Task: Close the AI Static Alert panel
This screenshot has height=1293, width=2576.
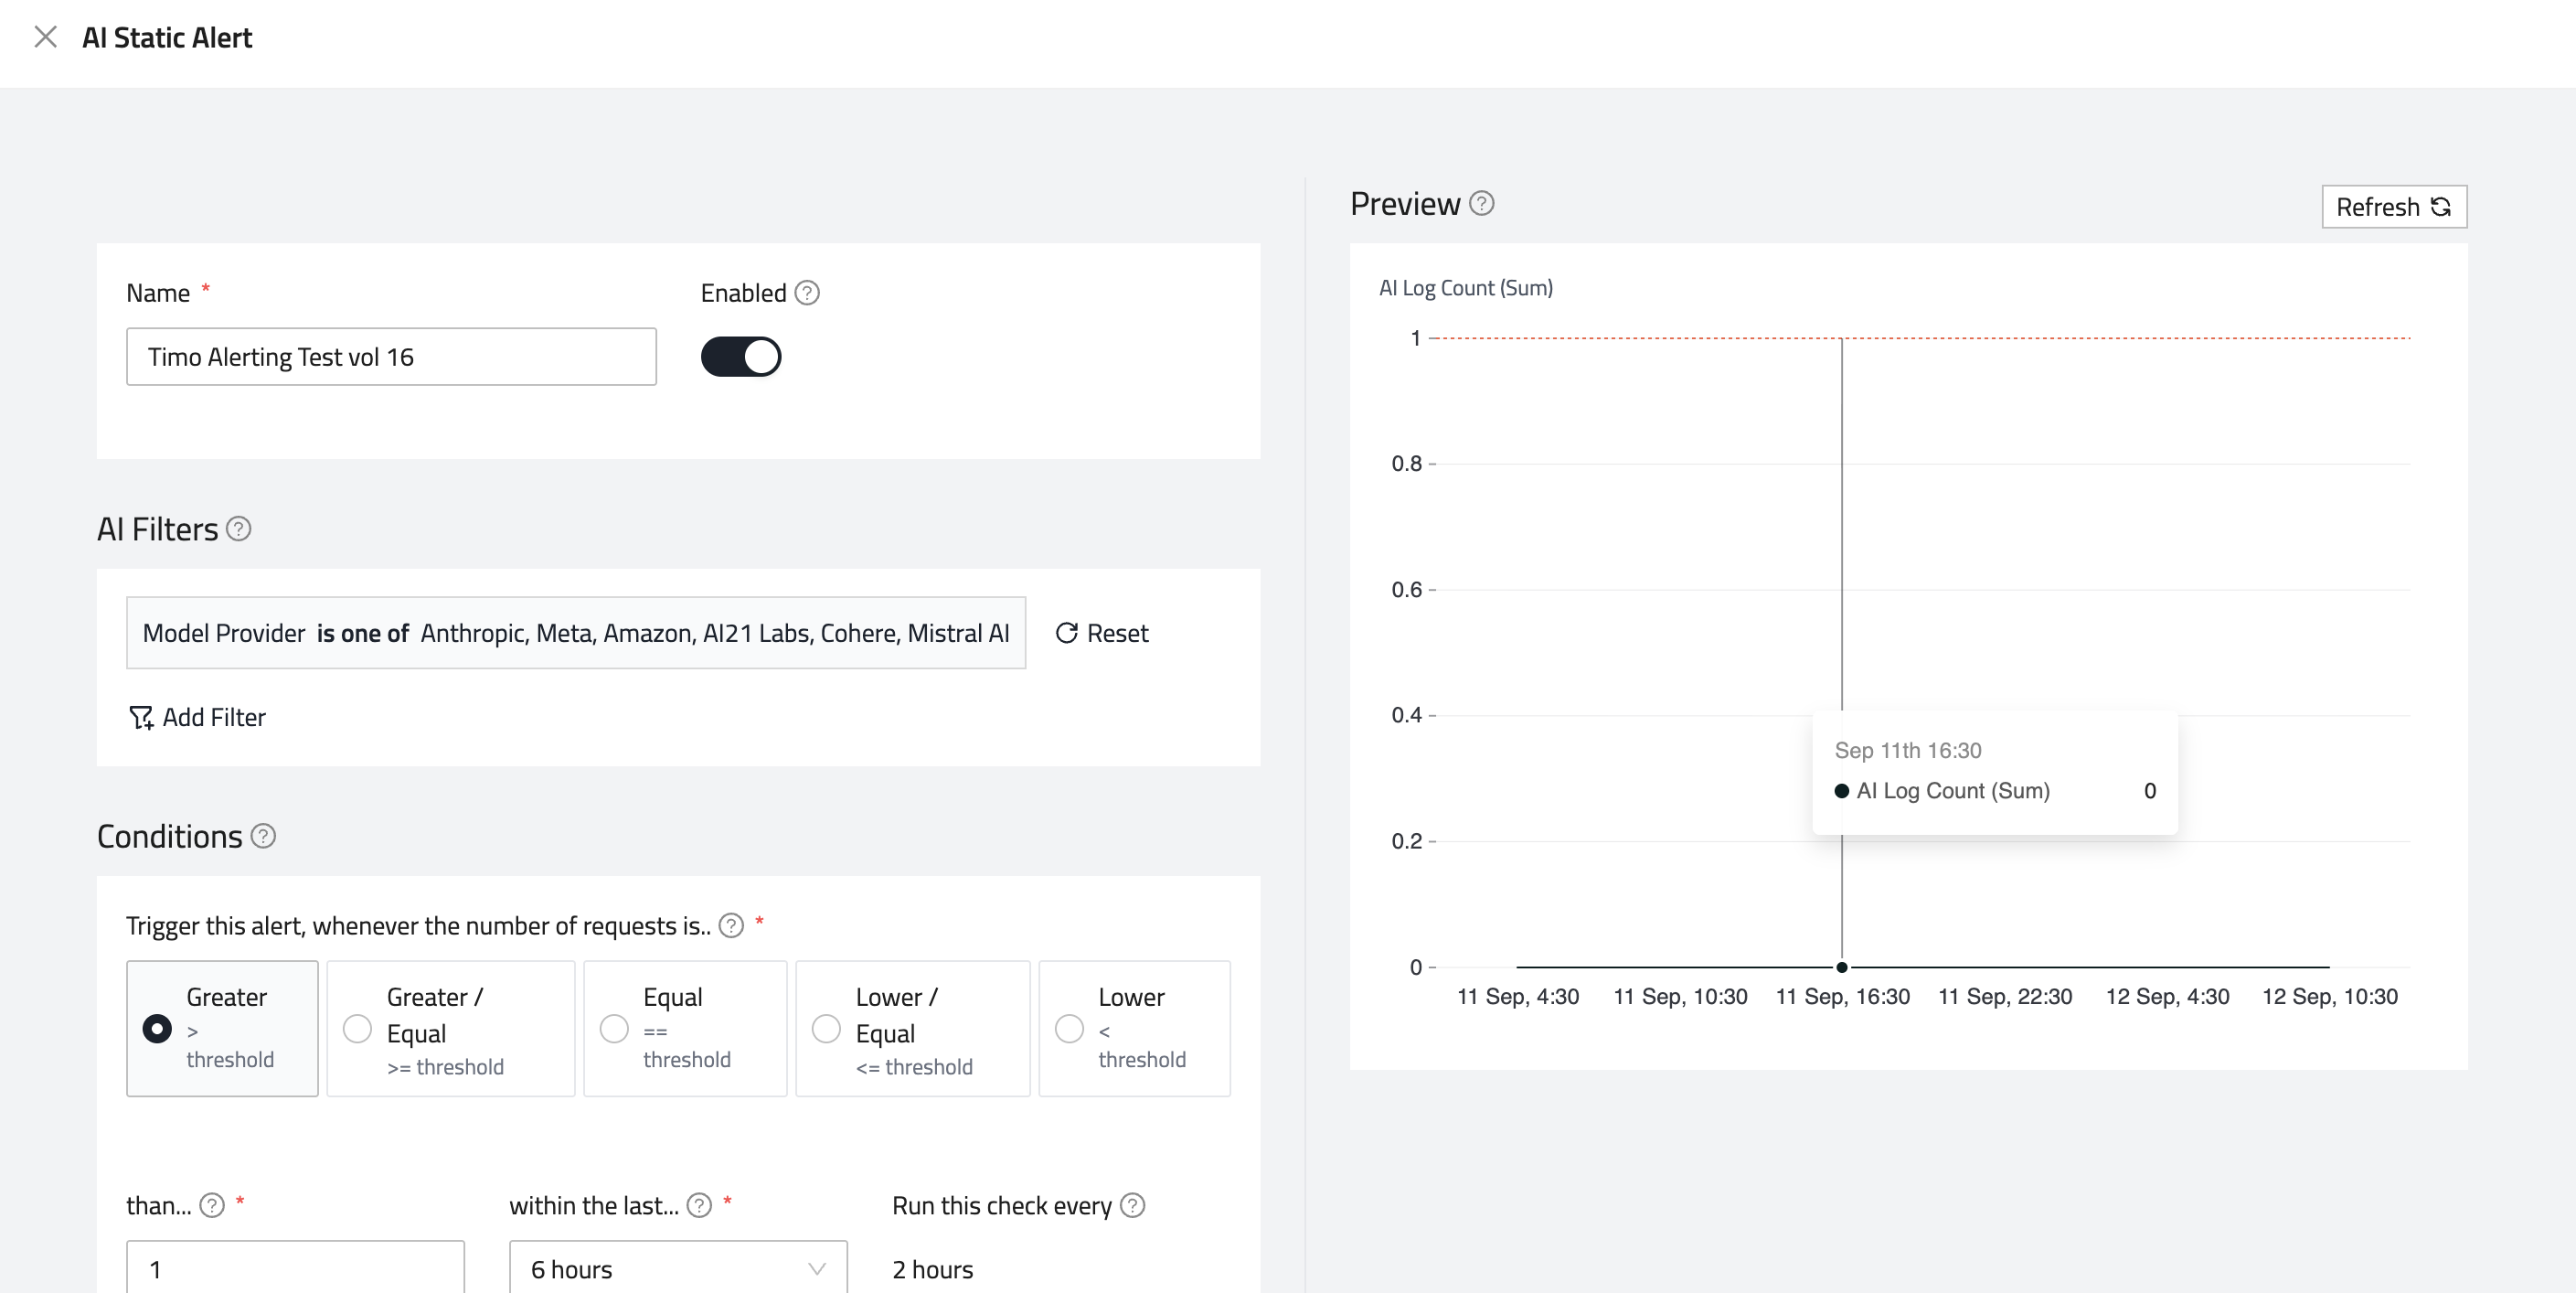Action: click(45, 37)
